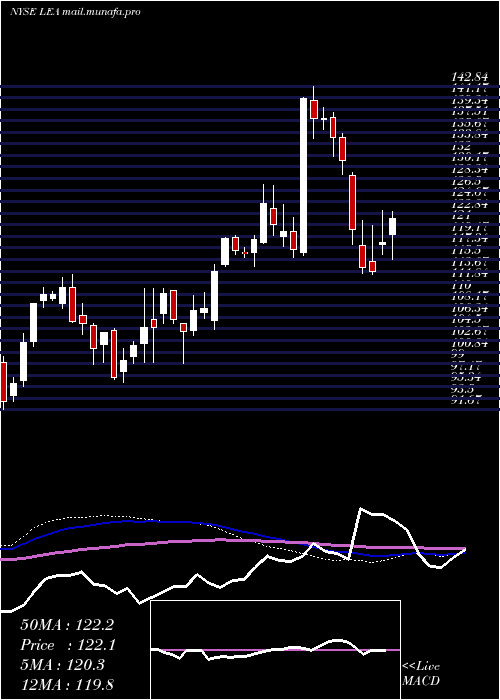Click the 110 price axis label
500x700 pixels.
(x=462, y=286)
